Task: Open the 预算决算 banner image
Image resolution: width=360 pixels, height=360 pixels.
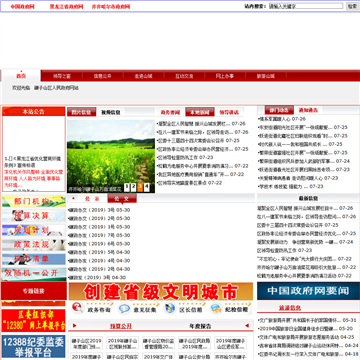Action: (x=34, y=216)
